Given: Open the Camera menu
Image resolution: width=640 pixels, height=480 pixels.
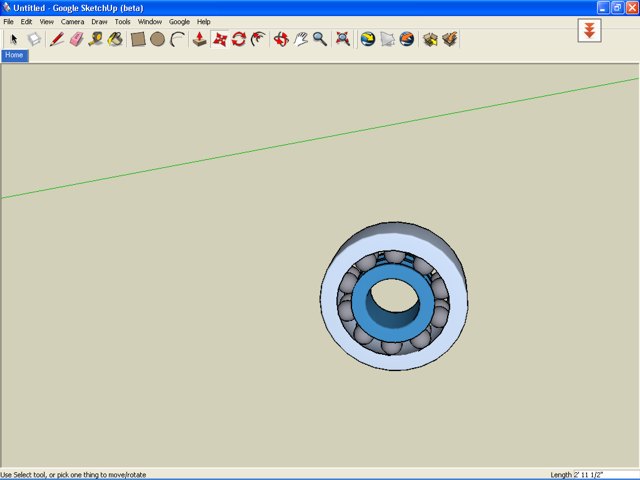Looking at the screenshot, I should click(x=72, y=22).
